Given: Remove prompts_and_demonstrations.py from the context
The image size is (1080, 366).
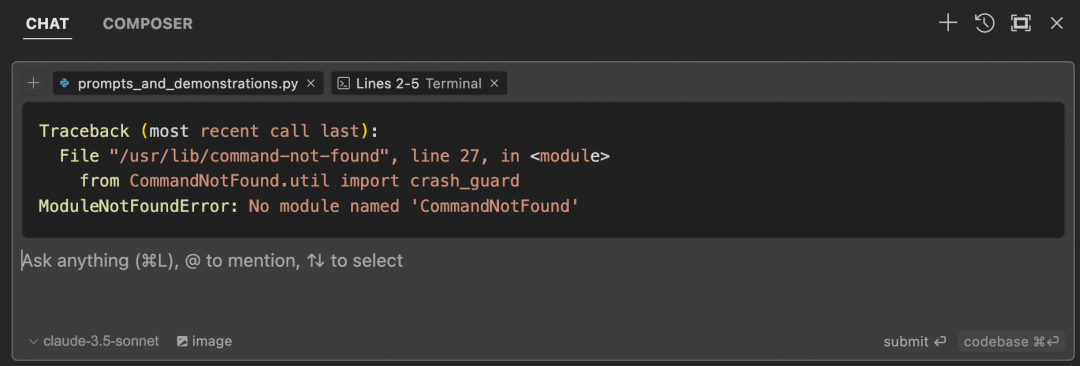Looking at the screenshot, I should 311,83.
